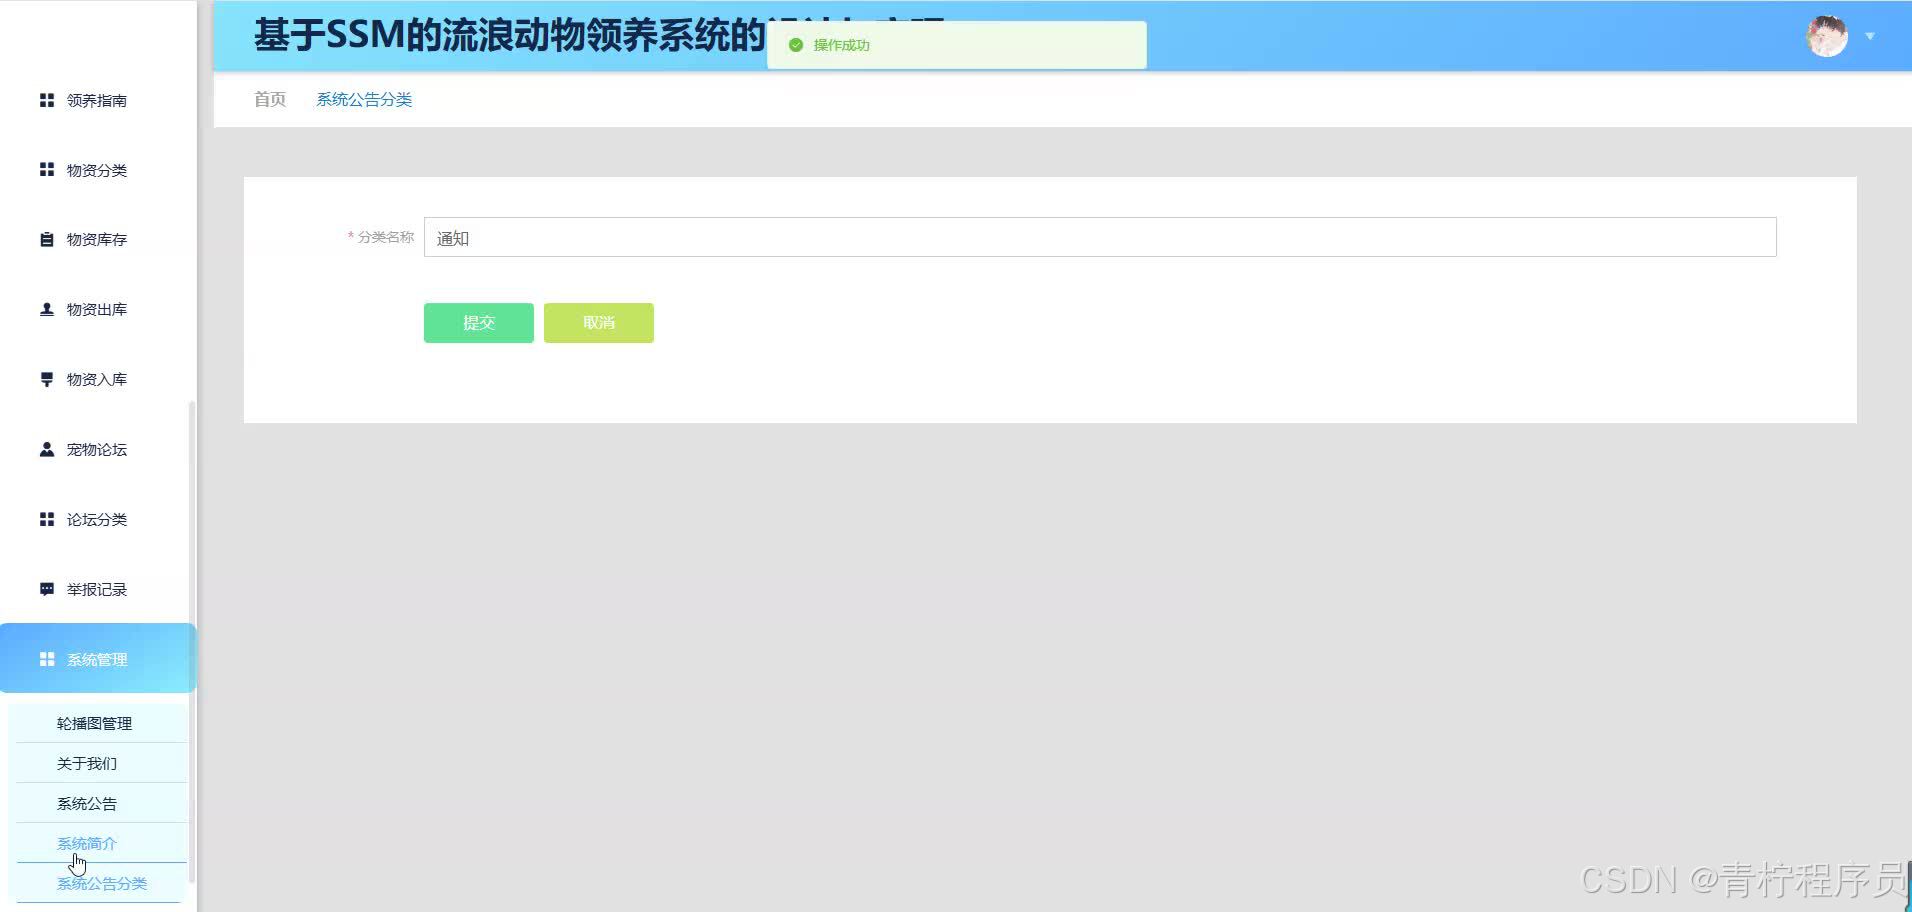Select 轮播图管理 submenu item
The height and width of the screenshot is (912, 1912).
(x=101, y=723)
